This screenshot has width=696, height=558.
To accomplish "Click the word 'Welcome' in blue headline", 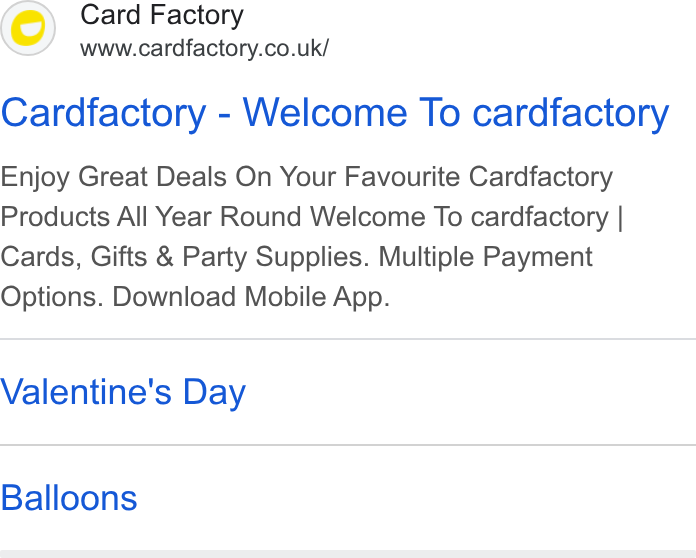I will coord(325,113).
